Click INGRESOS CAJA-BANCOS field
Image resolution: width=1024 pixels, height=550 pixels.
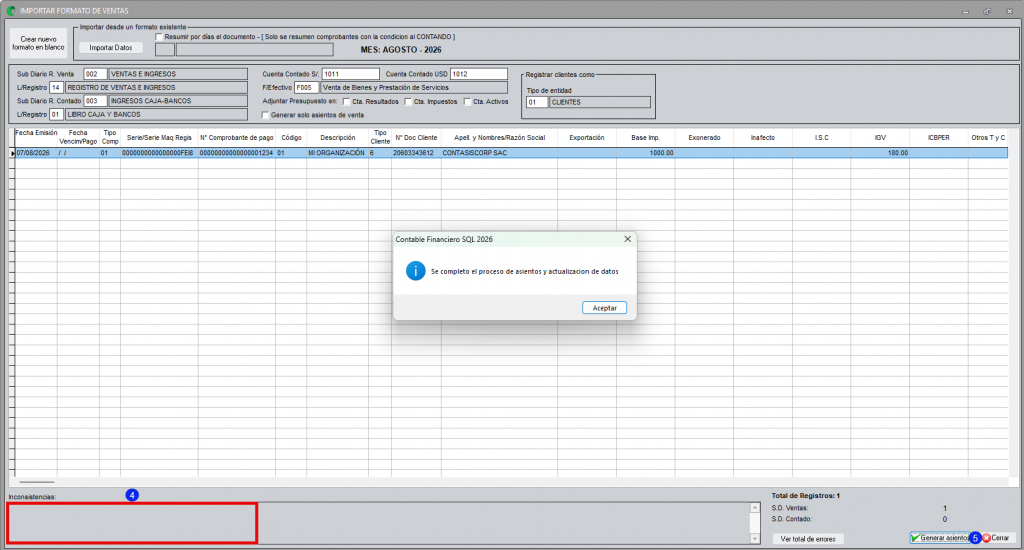178,101
